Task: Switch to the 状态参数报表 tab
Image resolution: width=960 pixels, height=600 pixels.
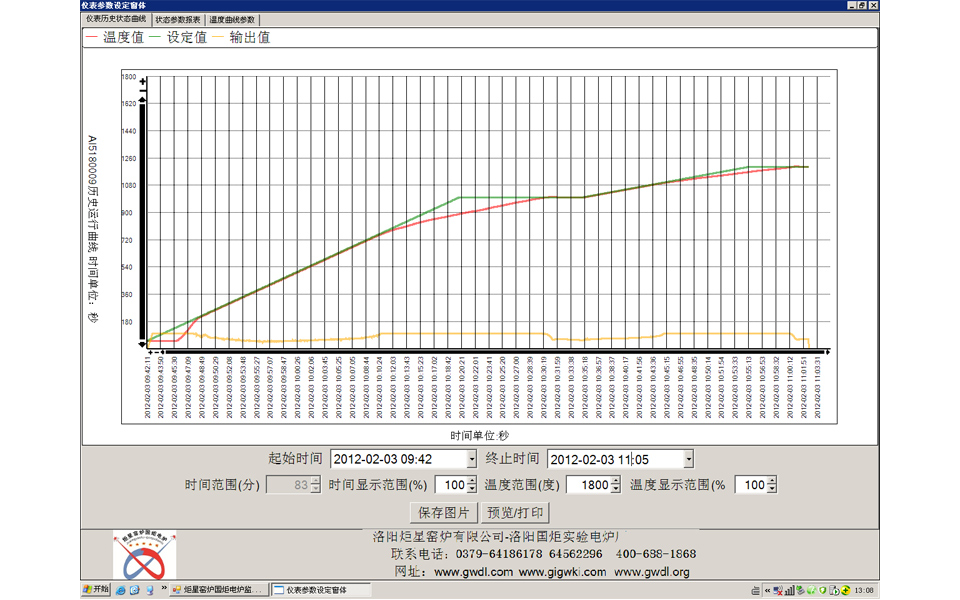Action: [178, 19]
